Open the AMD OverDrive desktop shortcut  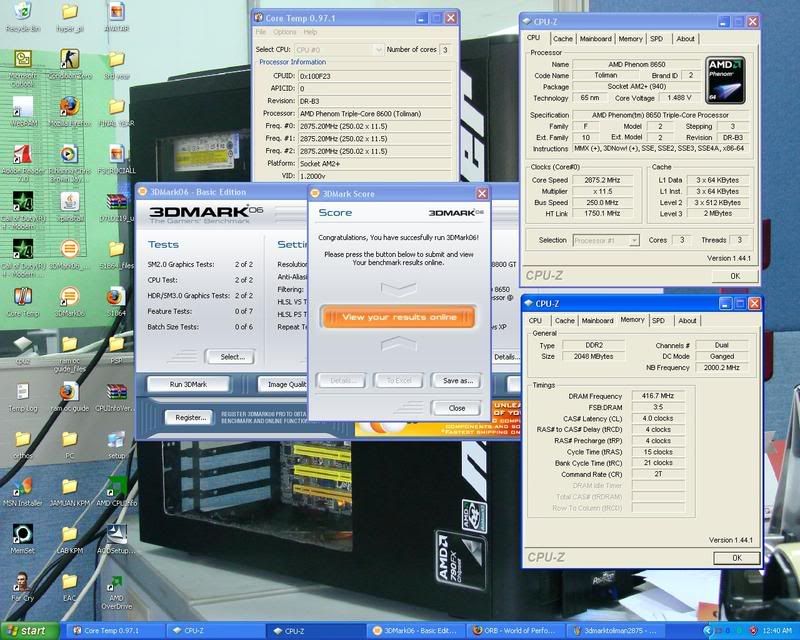coord(116,580)
